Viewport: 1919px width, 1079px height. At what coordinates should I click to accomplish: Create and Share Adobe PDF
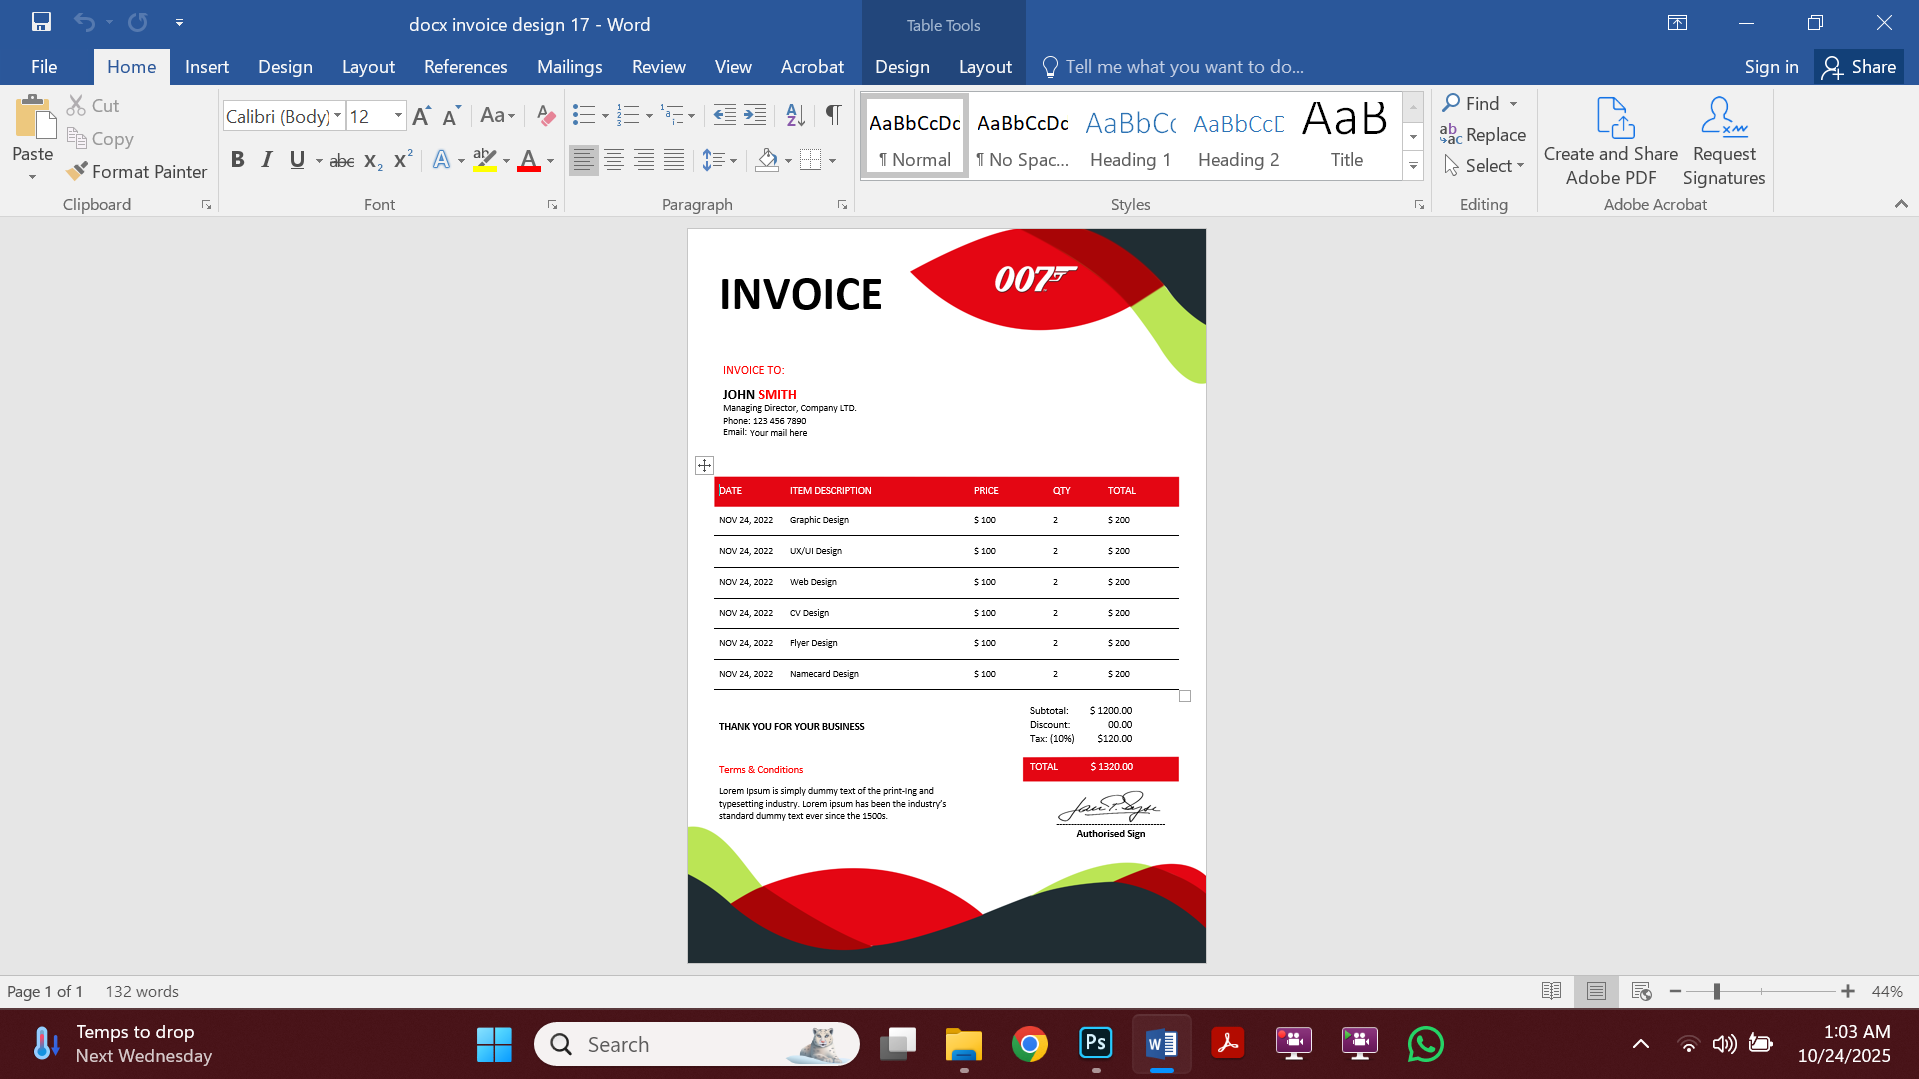(x=1609, y=140)
